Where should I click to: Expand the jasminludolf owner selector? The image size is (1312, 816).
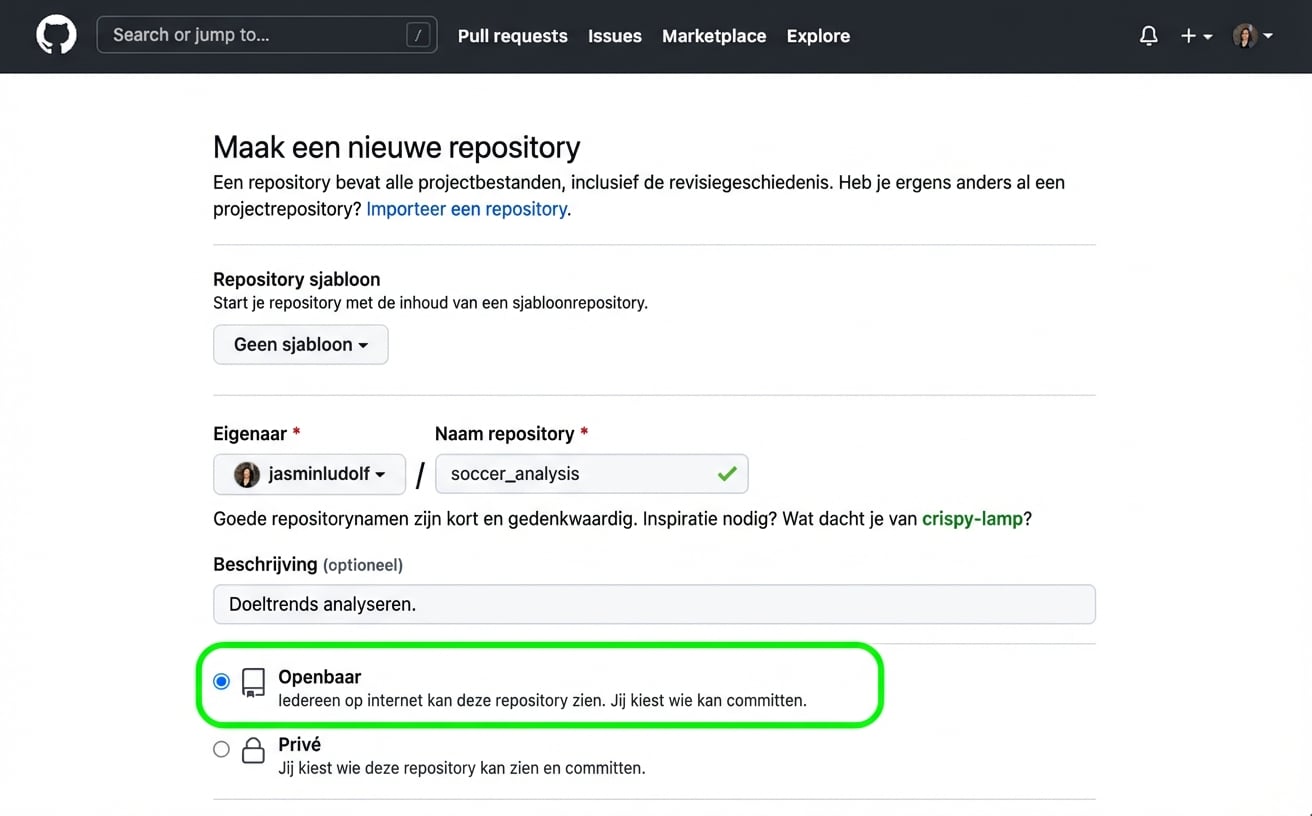point(309,473)
